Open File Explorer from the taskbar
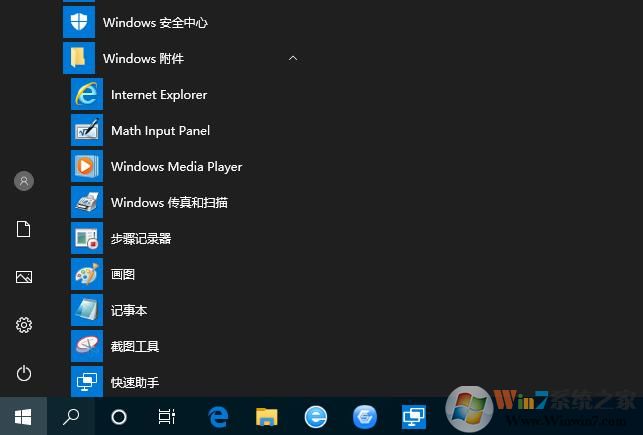The width and height of the screenshot is (643, 435). pyautogui.click(x=267, y=417)
